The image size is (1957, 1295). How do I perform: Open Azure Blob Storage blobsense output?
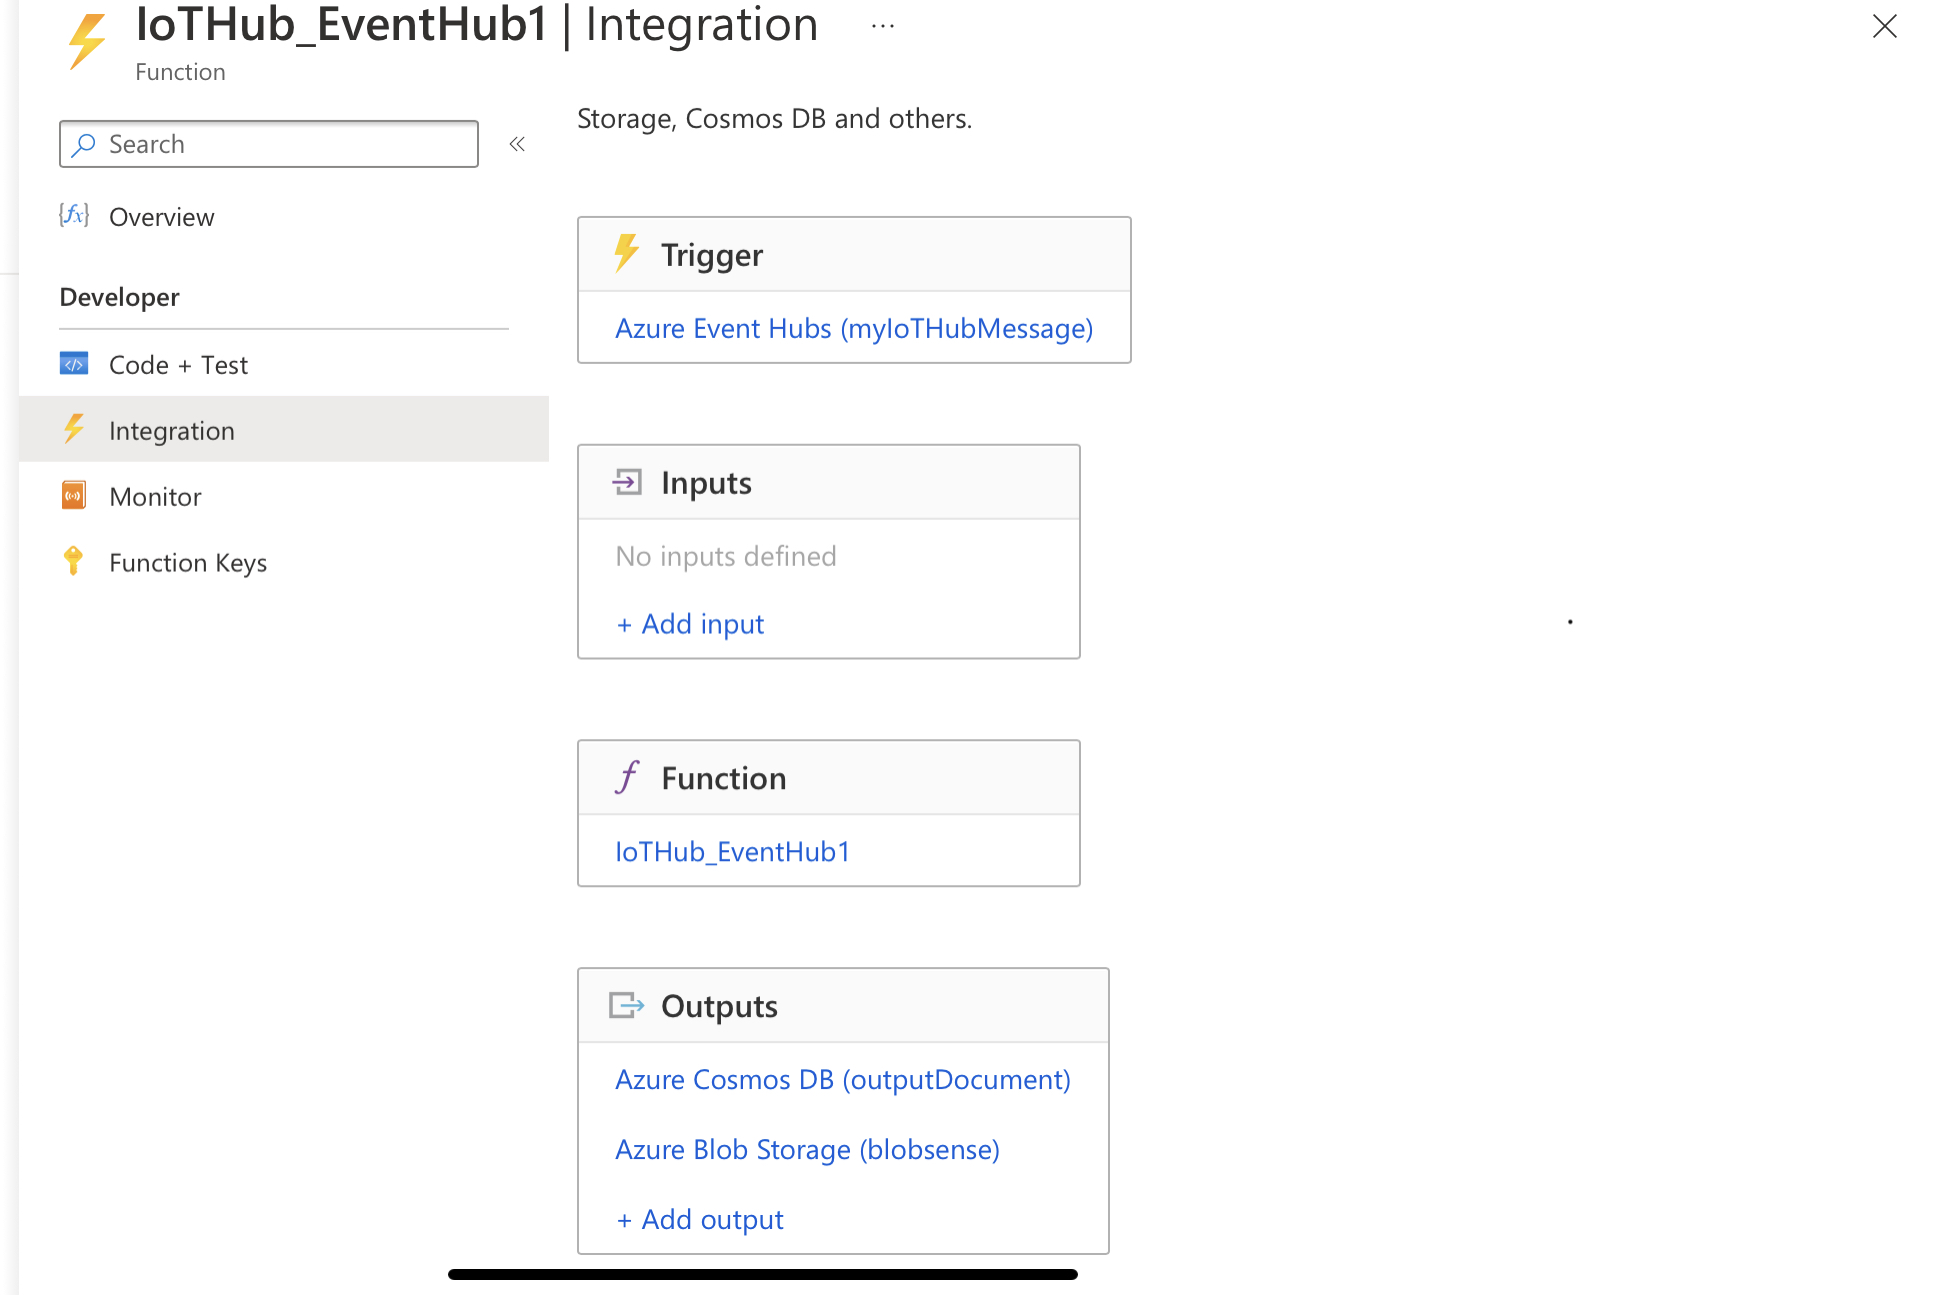[x=806, y=1150]
